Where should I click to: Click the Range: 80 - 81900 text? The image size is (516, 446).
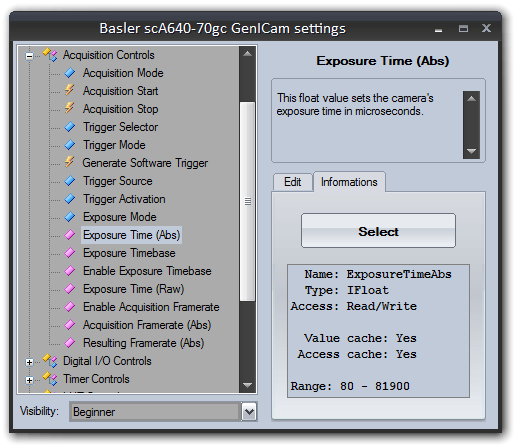(350, 386)
